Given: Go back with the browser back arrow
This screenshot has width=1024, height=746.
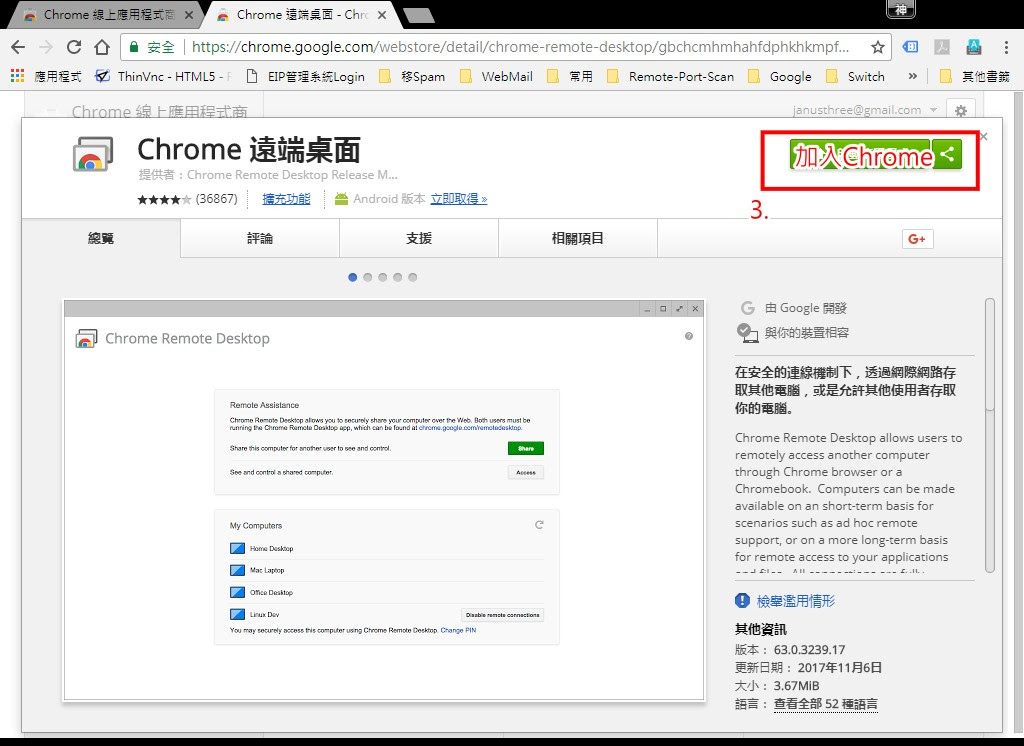Looking at the screenshot, I should pyautogui.click(x=18, y=47).
